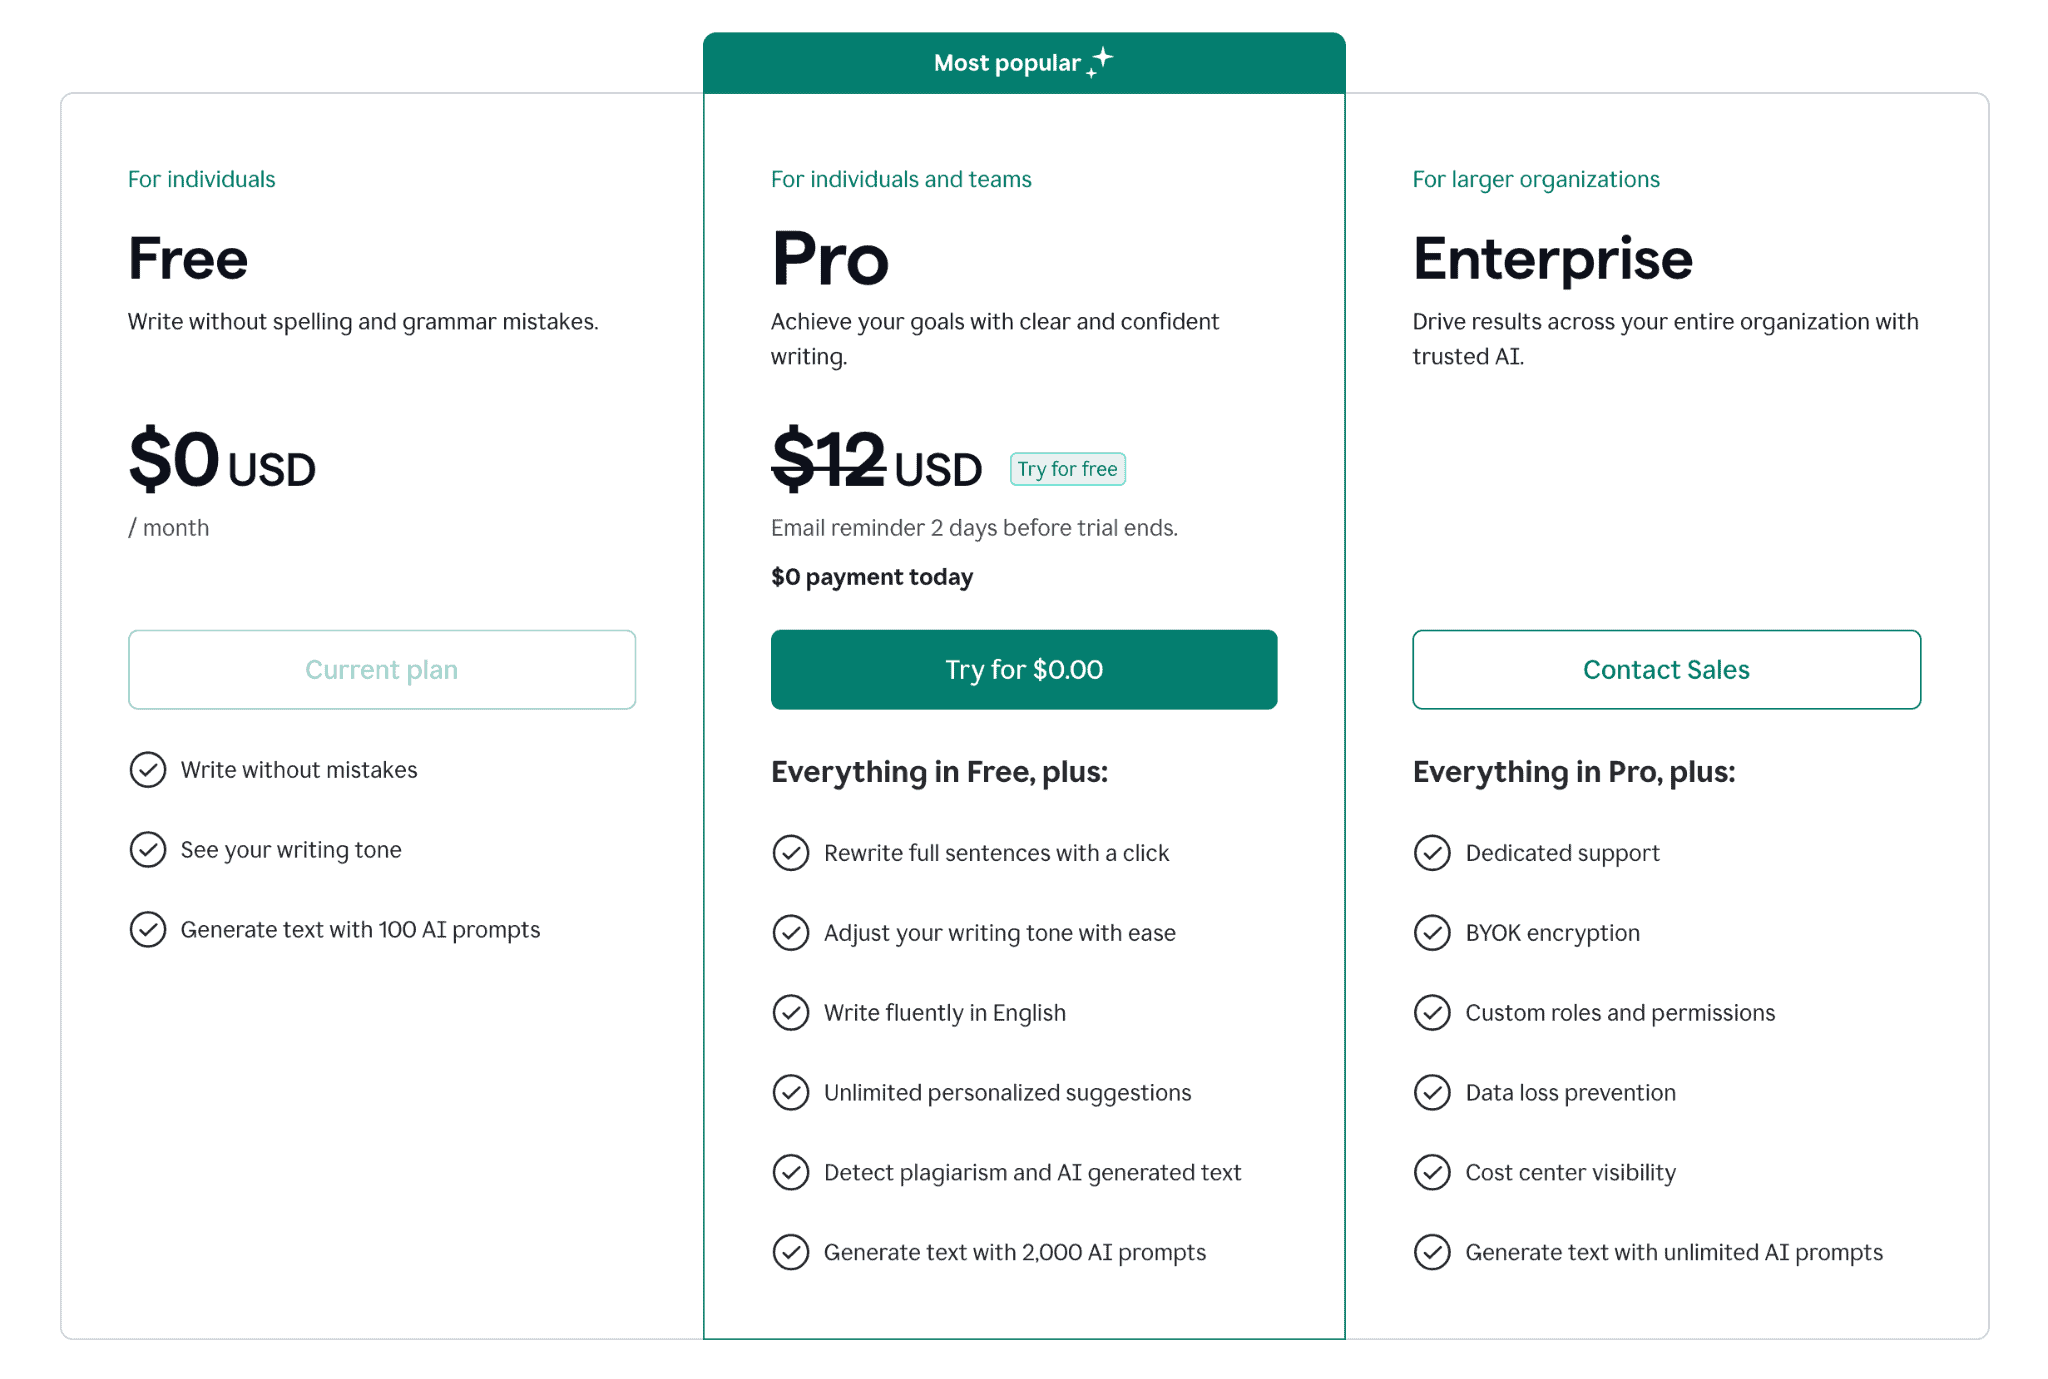Image resolution: width=2048 pixels, height=1379 pixels.
Task: Click checkmark icon beside Write without mistakes
Action: pos(148,770)
